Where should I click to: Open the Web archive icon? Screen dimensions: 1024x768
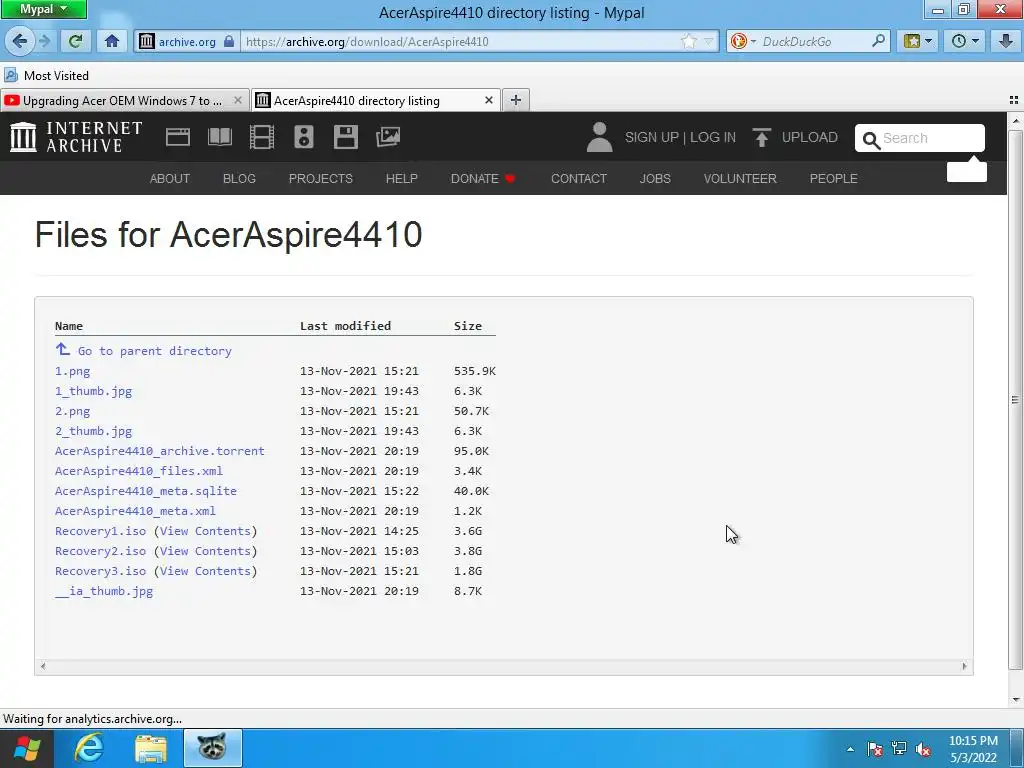pyautogui.click(x=178, y=137)
